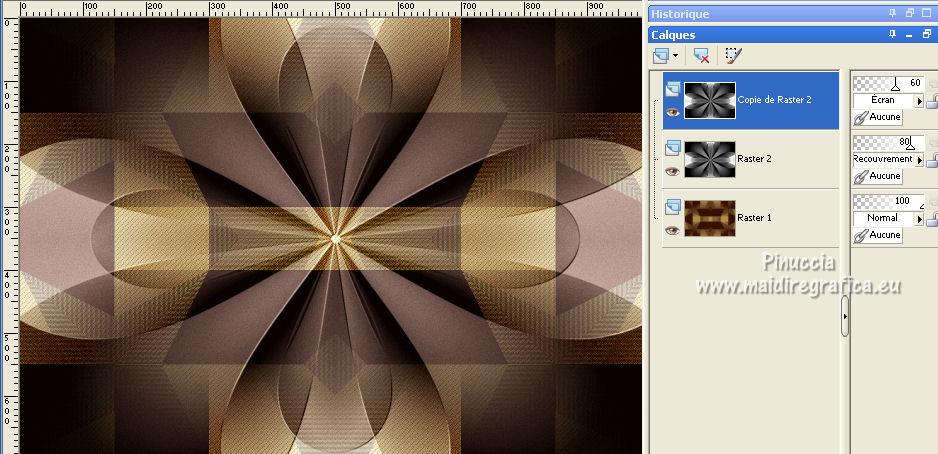Screen dimensions: 938x454
Task: Adjust opacity slider set to 60
Action: click(889, 83)
